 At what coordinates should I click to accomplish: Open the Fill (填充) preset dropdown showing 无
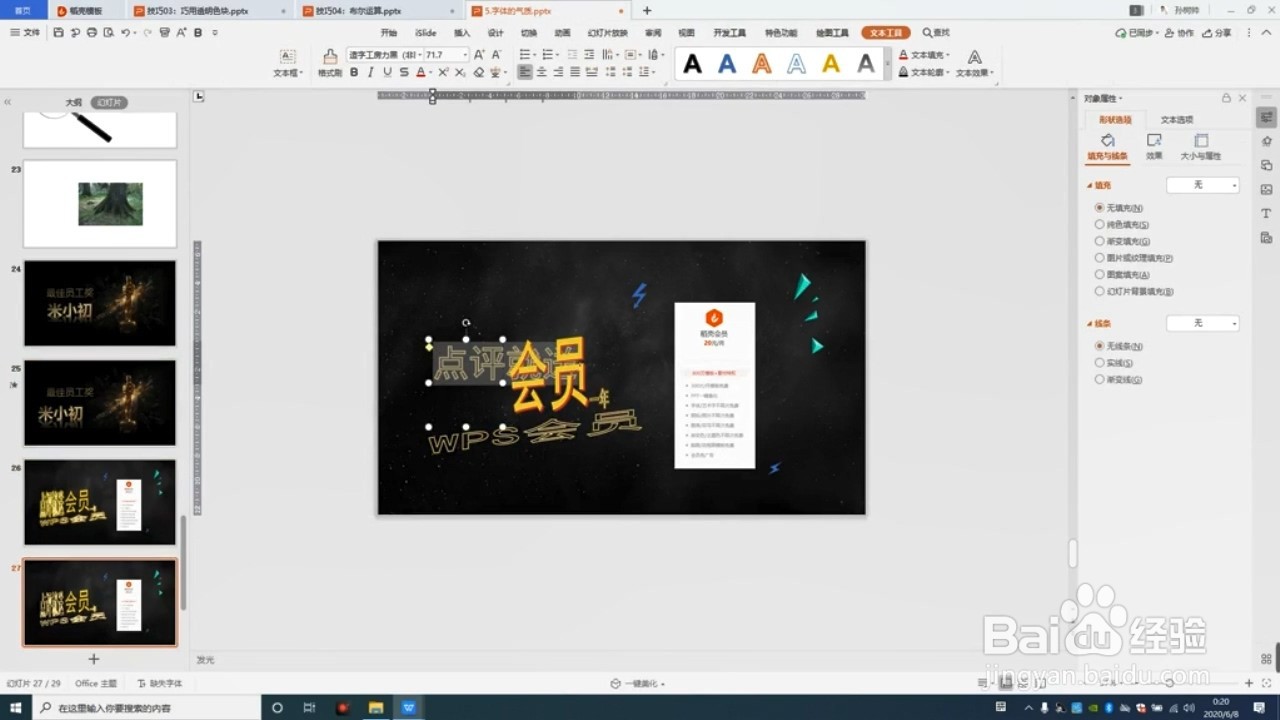coord(1203,185)
